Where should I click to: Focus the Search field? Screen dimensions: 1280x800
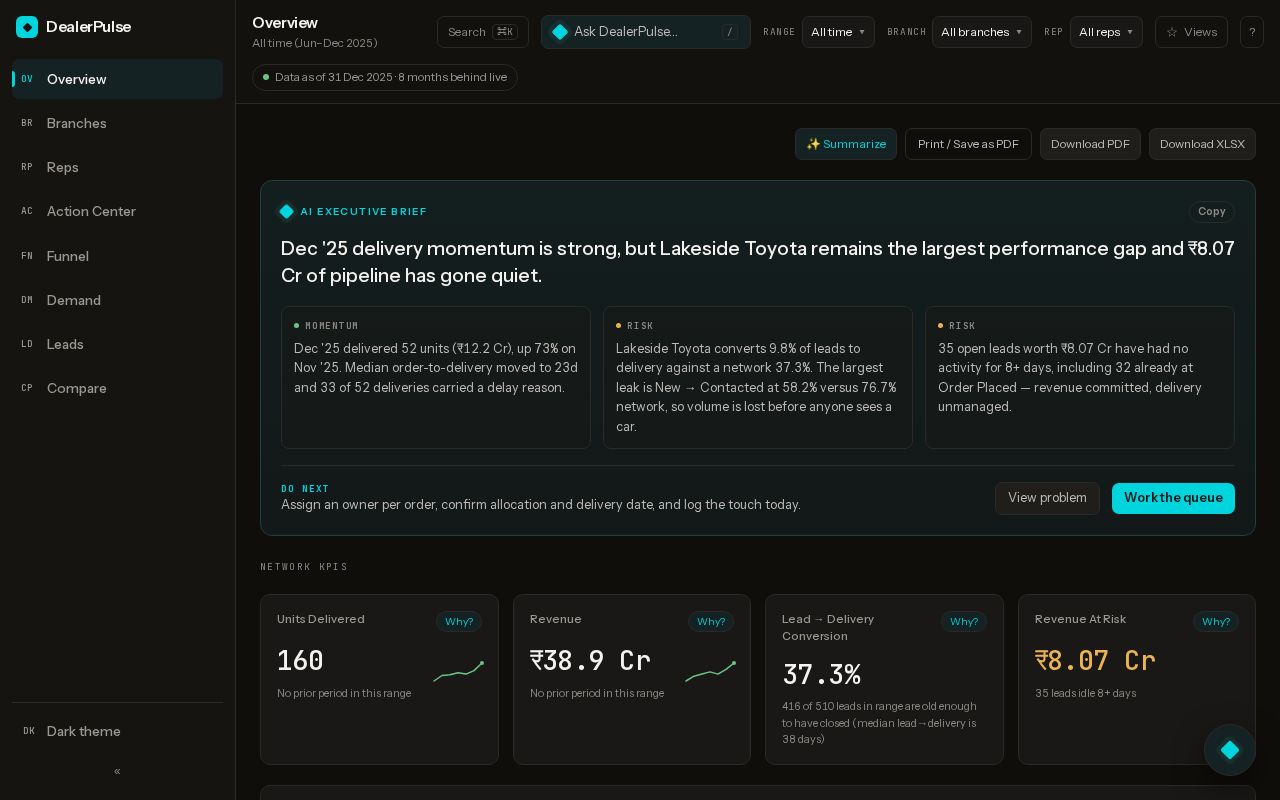[x=483, y=32]
